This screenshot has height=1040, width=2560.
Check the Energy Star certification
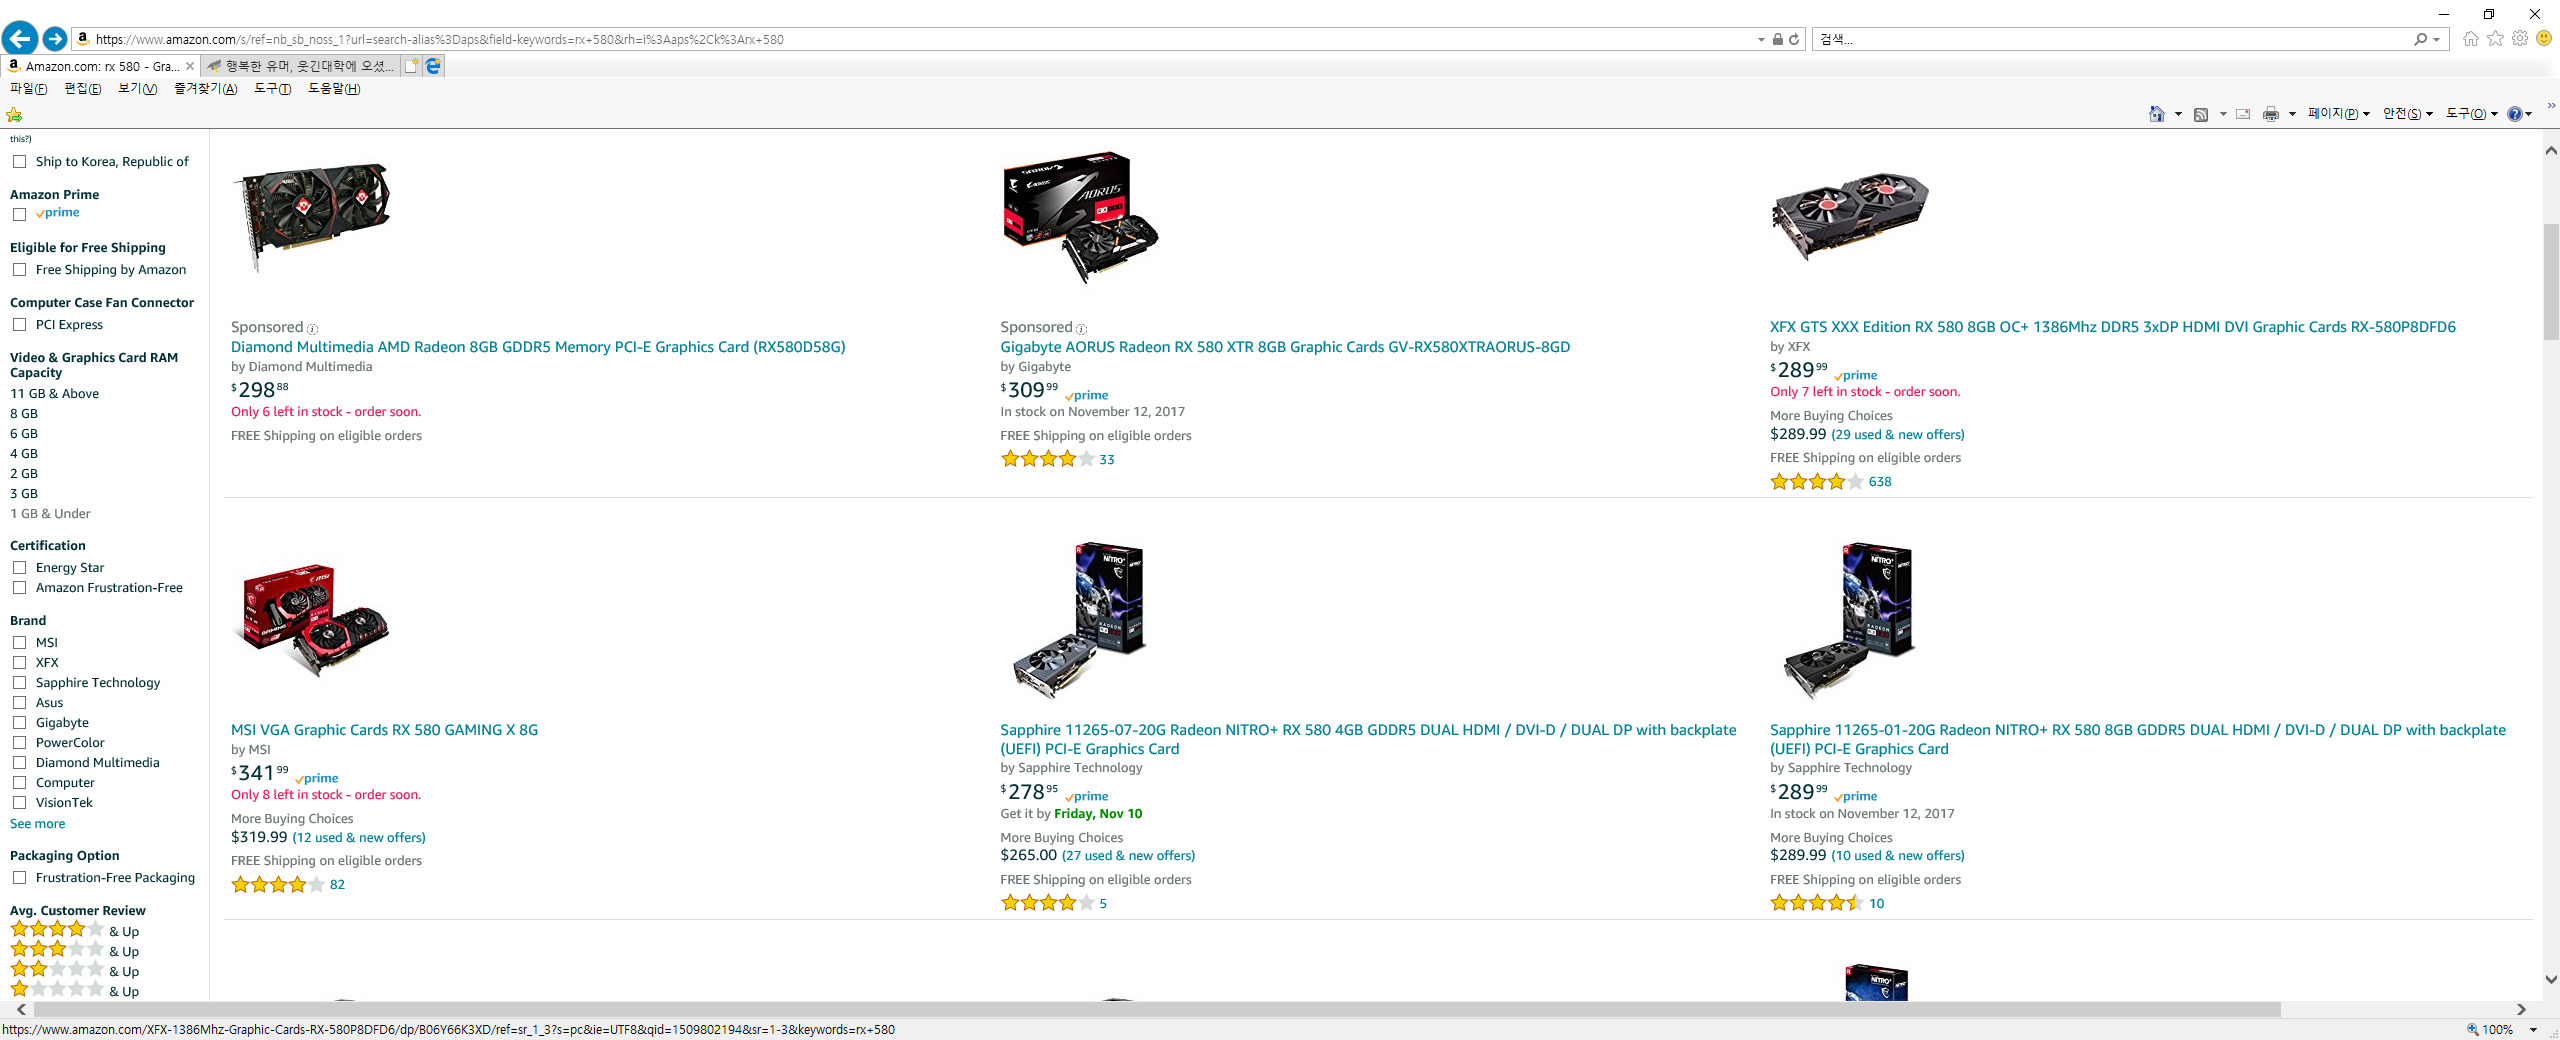tap(19, 568)
